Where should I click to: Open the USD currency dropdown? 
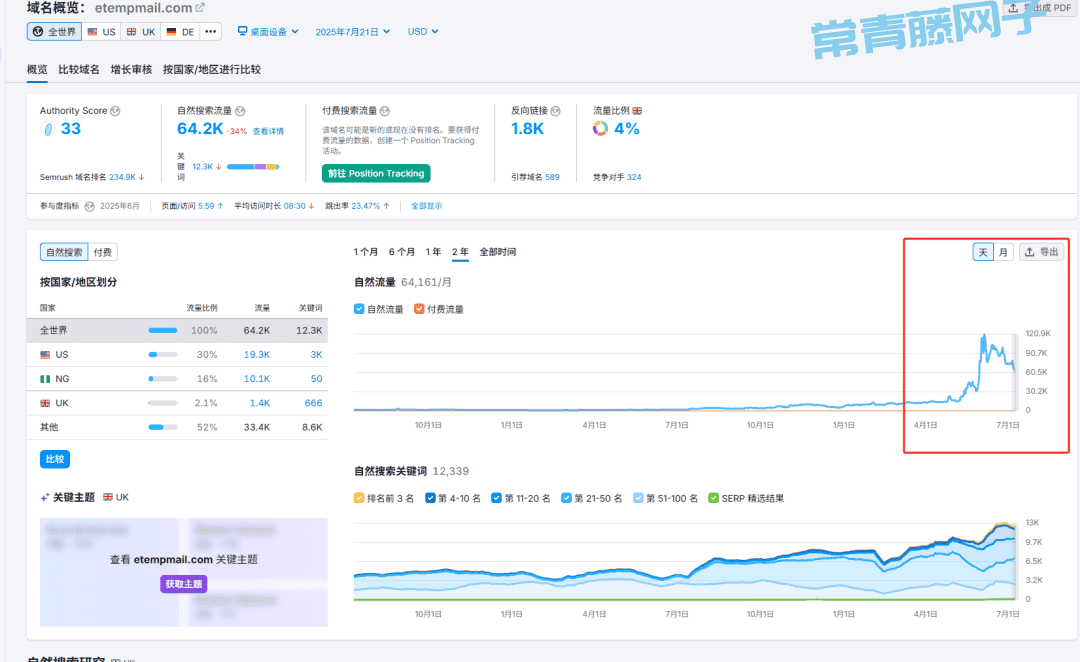tap(423, 32)
